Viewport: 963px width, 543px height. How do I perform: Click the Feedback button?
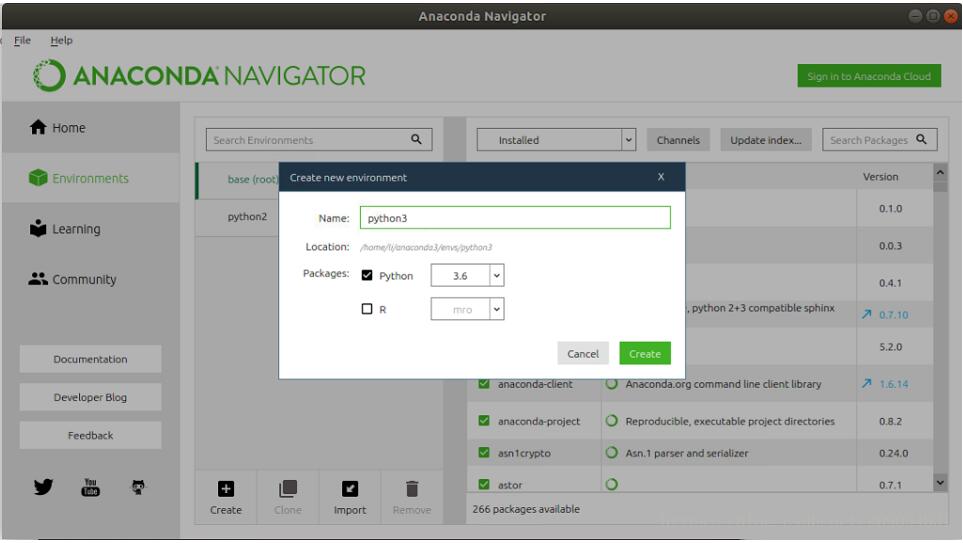coord(90,435)
